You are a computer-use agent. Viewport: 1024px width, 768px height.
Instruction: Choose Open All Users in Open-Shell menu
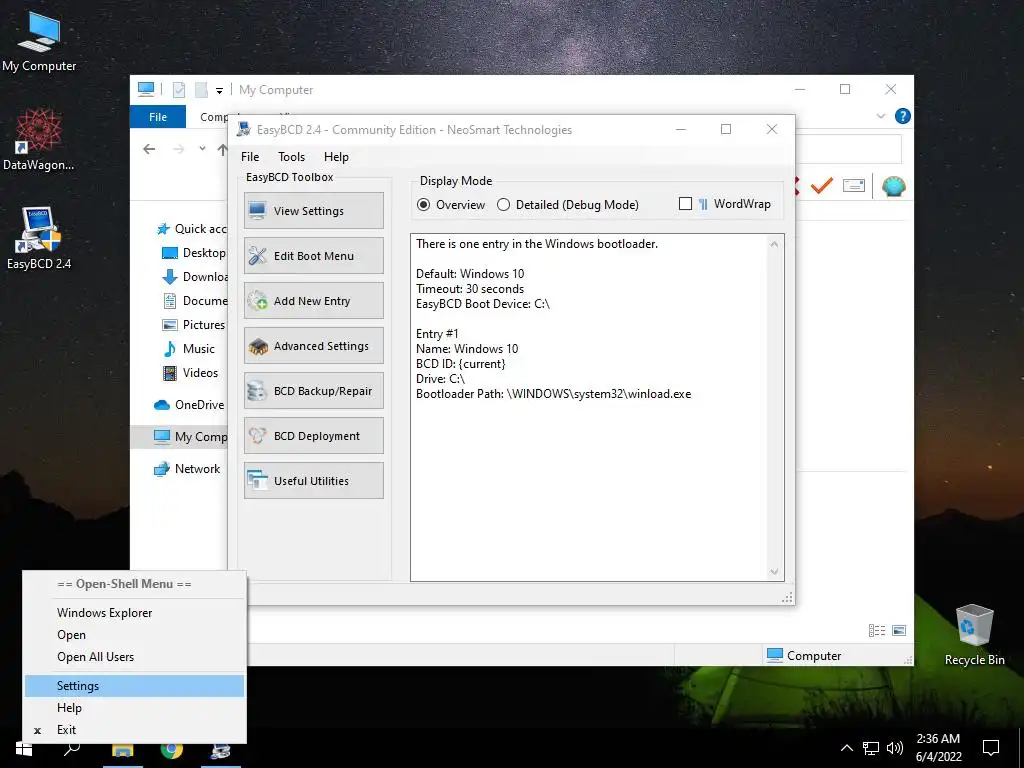pyautogui.click(x=135, y=657)
